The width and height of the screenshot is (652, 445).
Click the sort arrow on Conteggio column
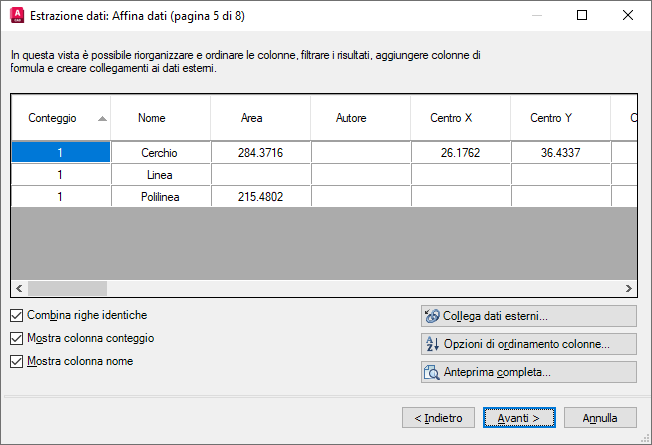point(102,118)
